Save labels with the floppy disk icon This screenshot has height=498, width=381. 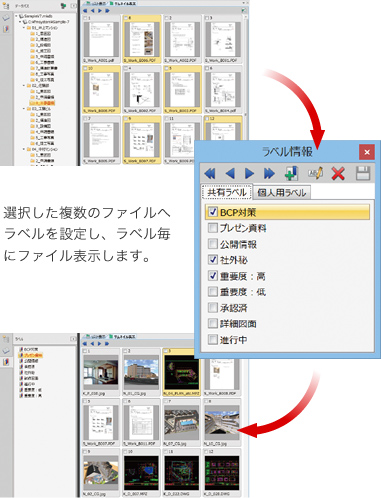pyautogui.click(x=363, y=174)
